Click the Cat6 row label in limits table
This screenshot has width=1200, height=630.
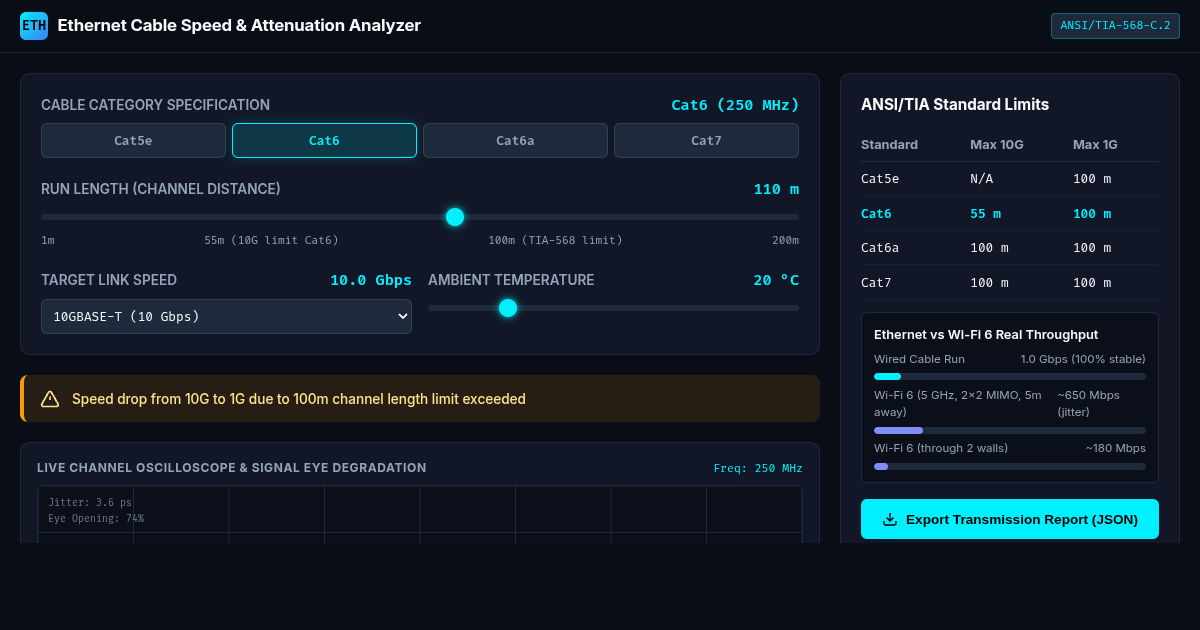tap(876, 214)
